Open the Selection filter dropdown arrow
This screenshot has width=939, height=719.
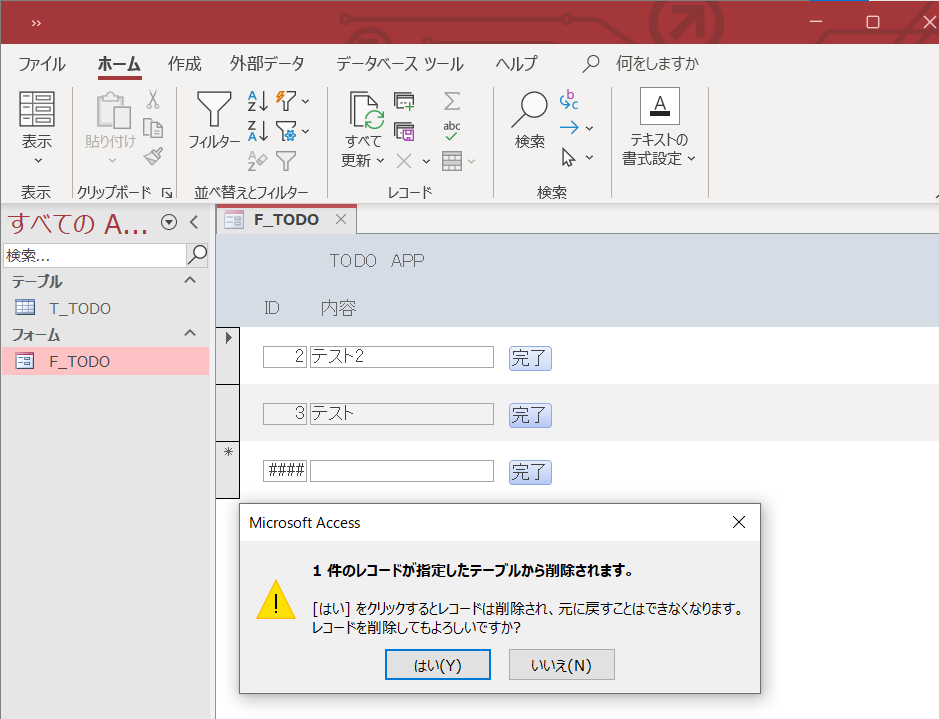point(305,101)
